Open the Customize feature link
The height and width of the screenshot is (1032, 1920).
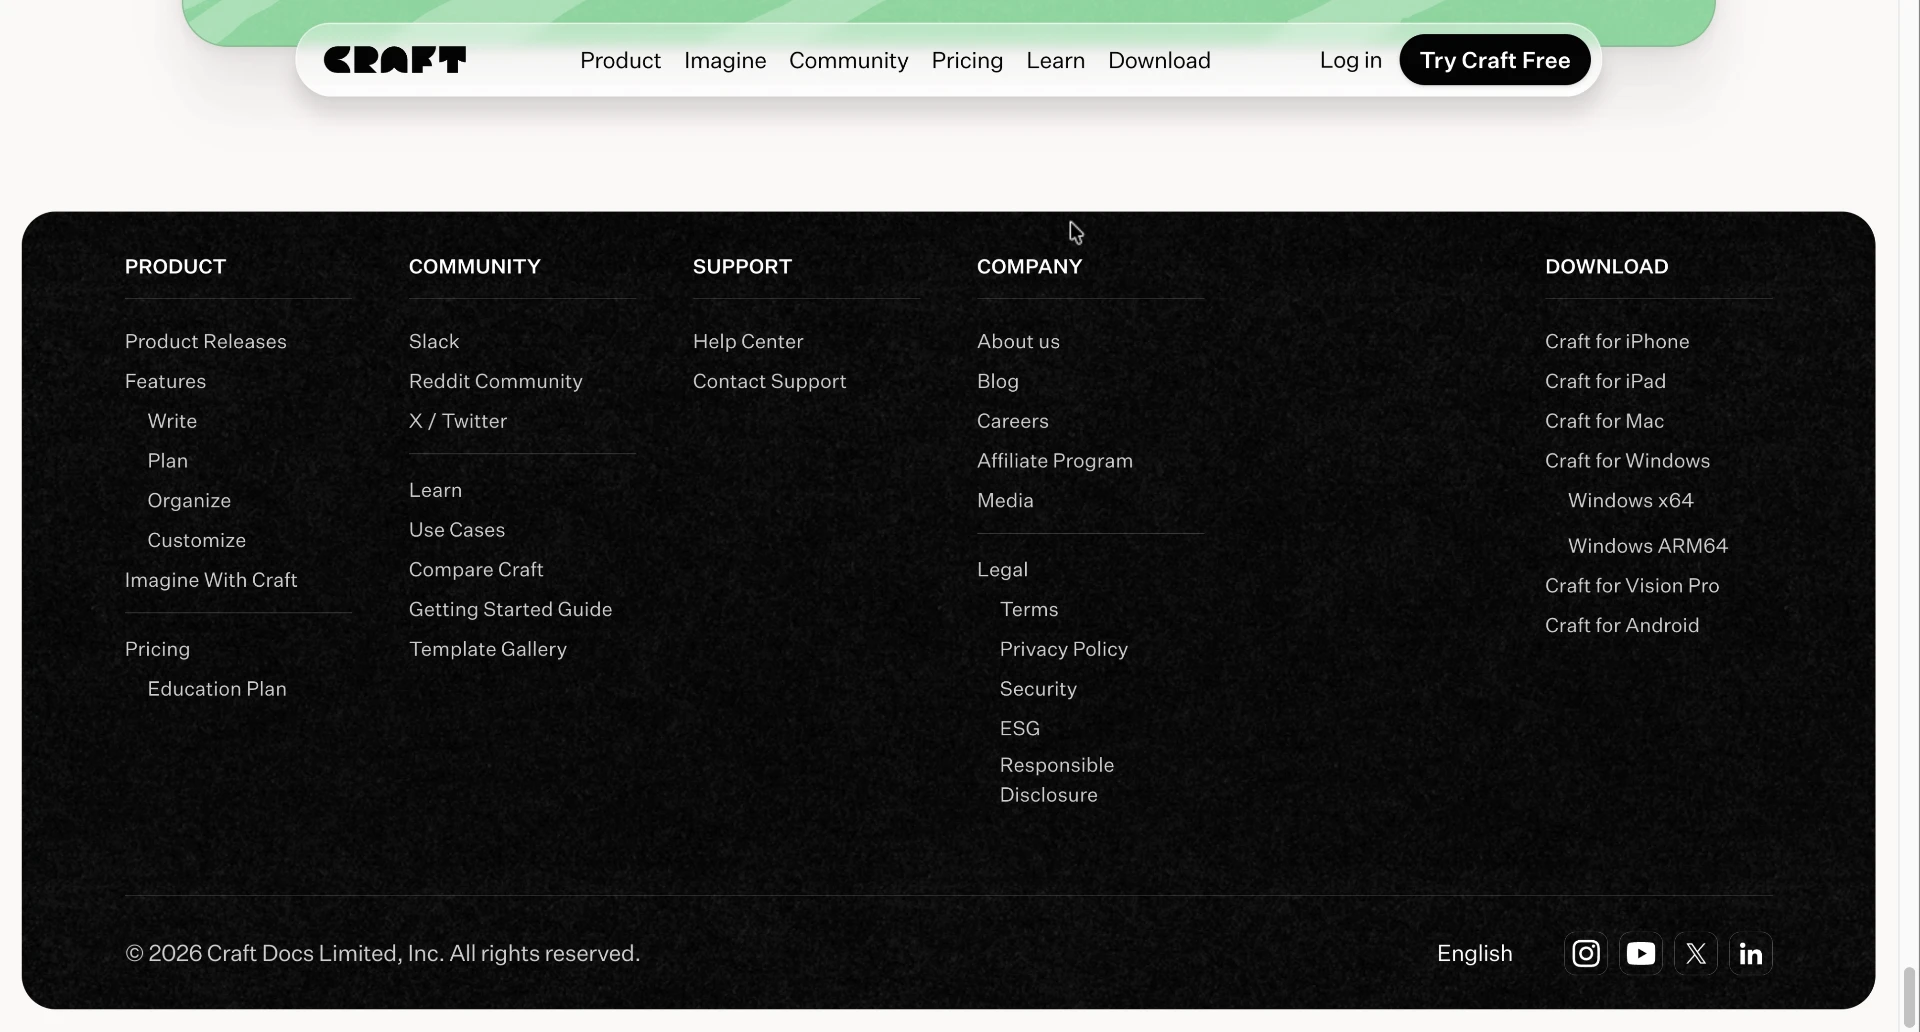[197, 540]
